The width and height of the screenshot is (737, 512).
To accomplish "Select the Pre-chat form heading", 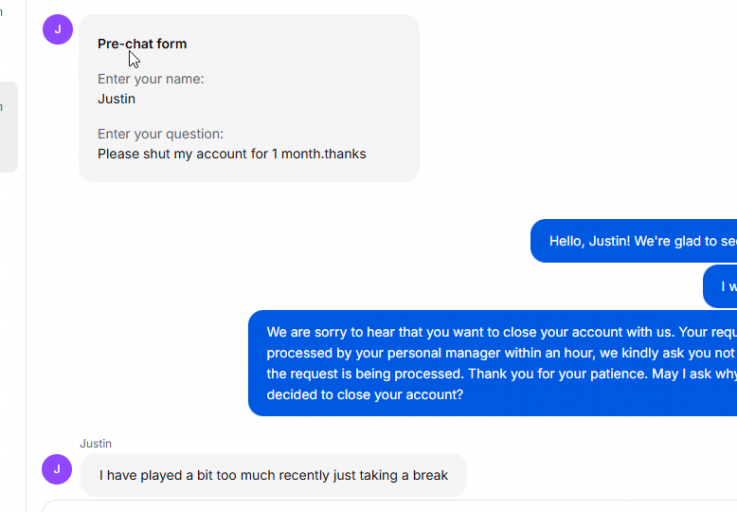I will [142, 44].
